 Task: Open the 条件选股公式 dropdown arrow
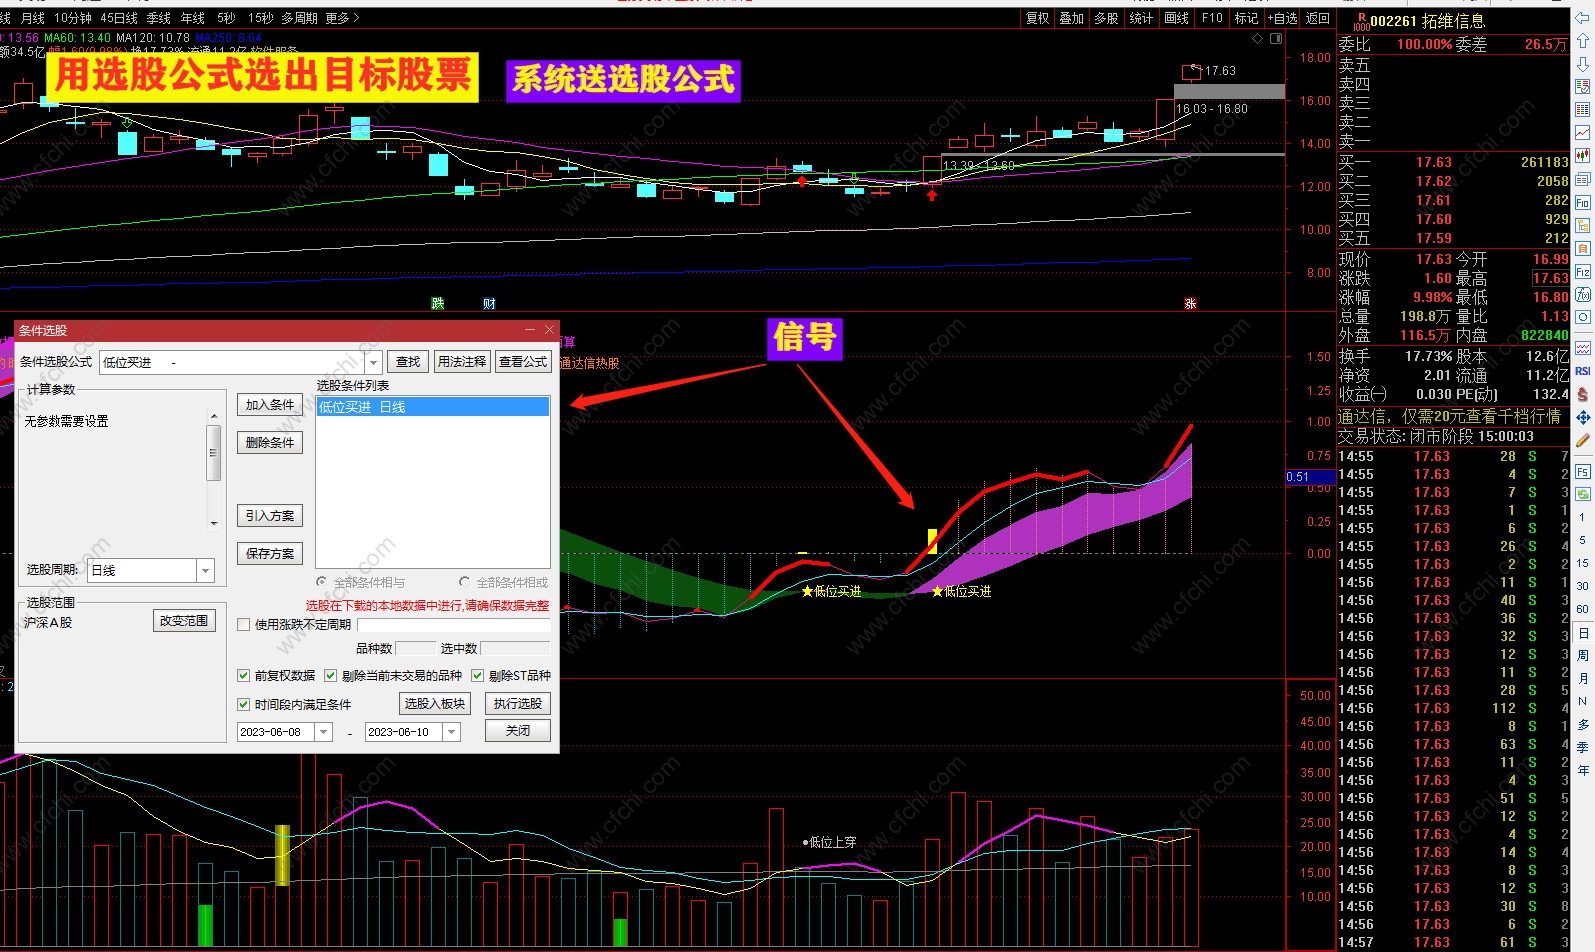(x=374, y=362)
